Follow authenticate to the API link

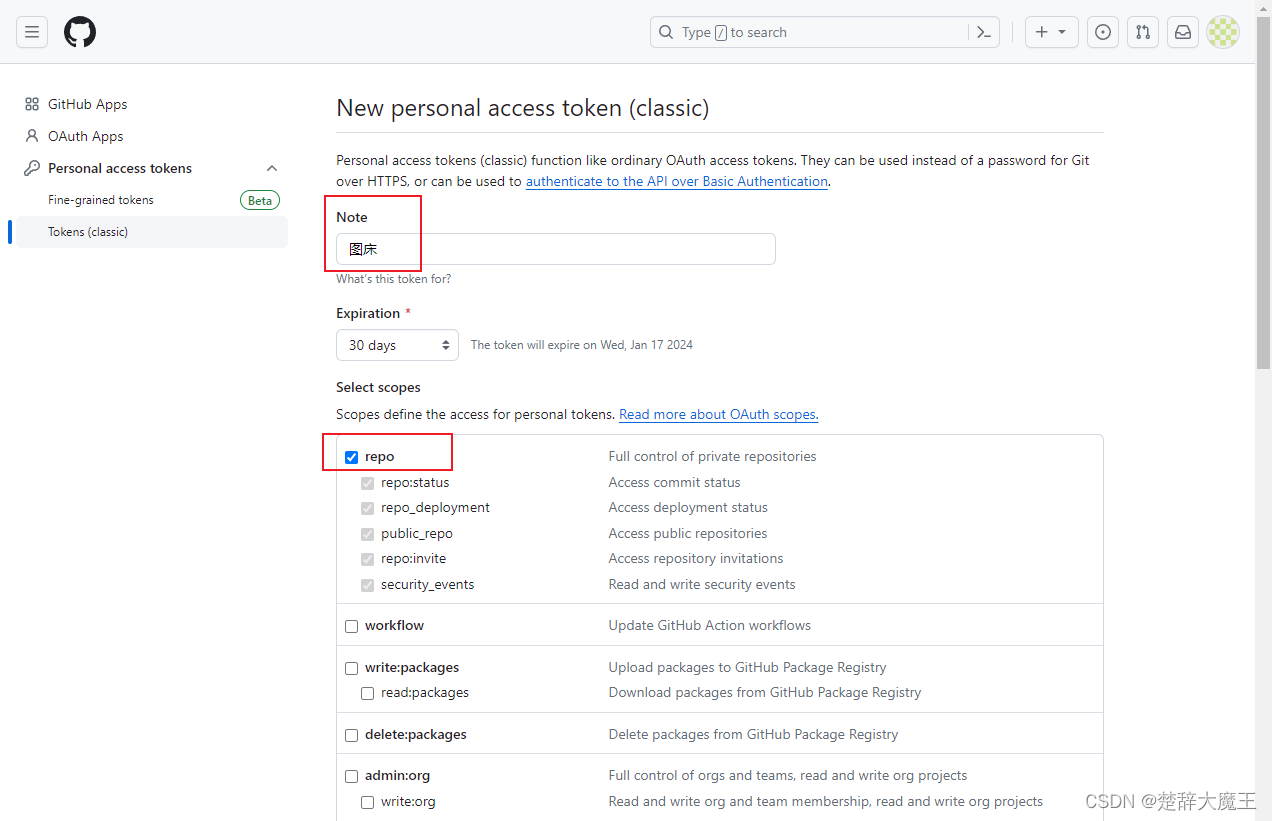[677, 181]
